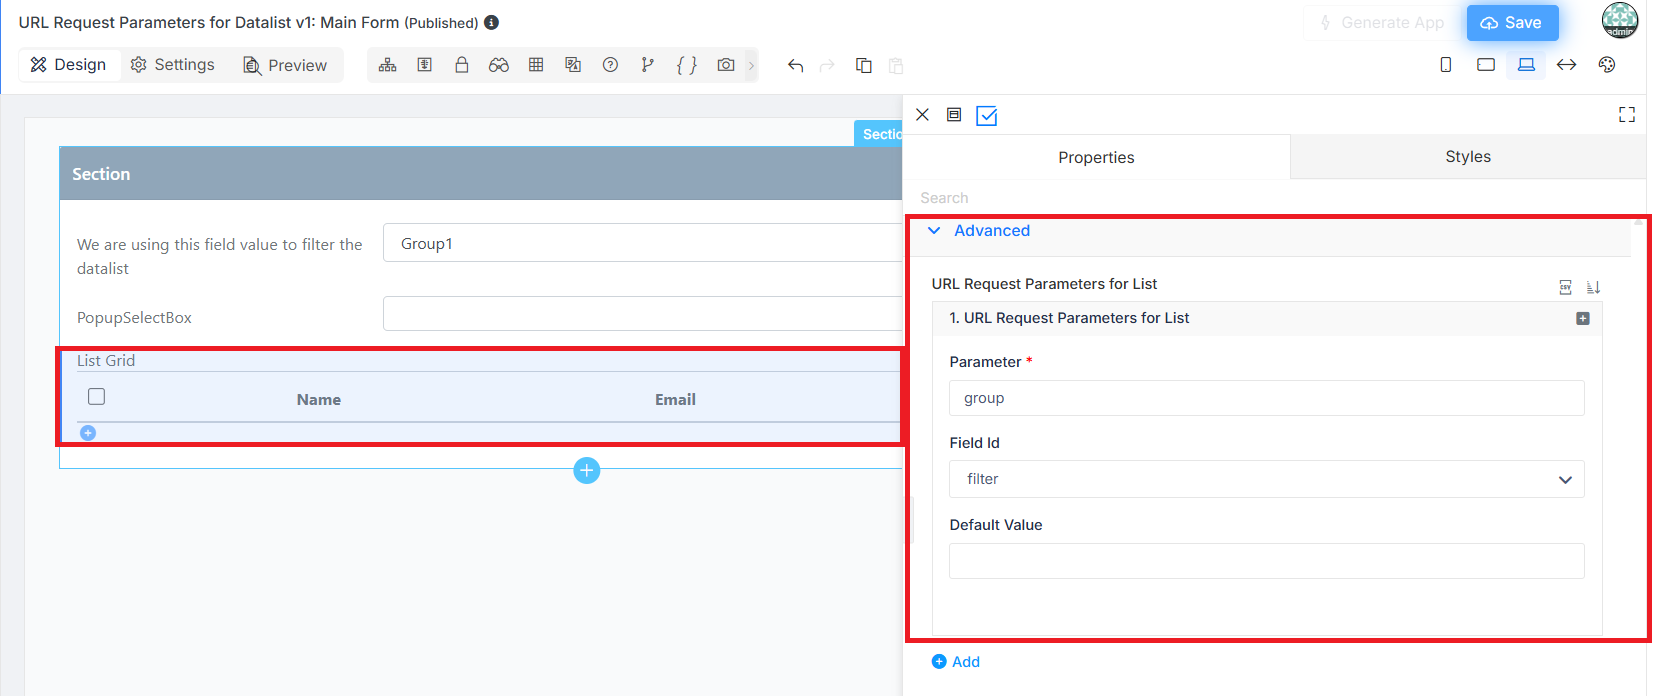Click the hierarchy tree icon in the toolbar
Image resolution: width=1653 pixels, height=696 pixels.
click(388, 65)
